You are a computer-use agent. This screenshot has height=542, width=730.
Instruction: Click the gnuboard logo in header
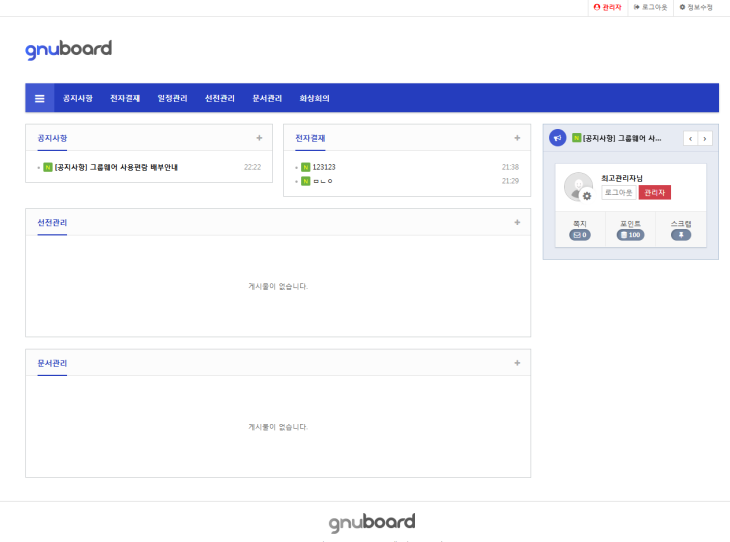[68, 49]
